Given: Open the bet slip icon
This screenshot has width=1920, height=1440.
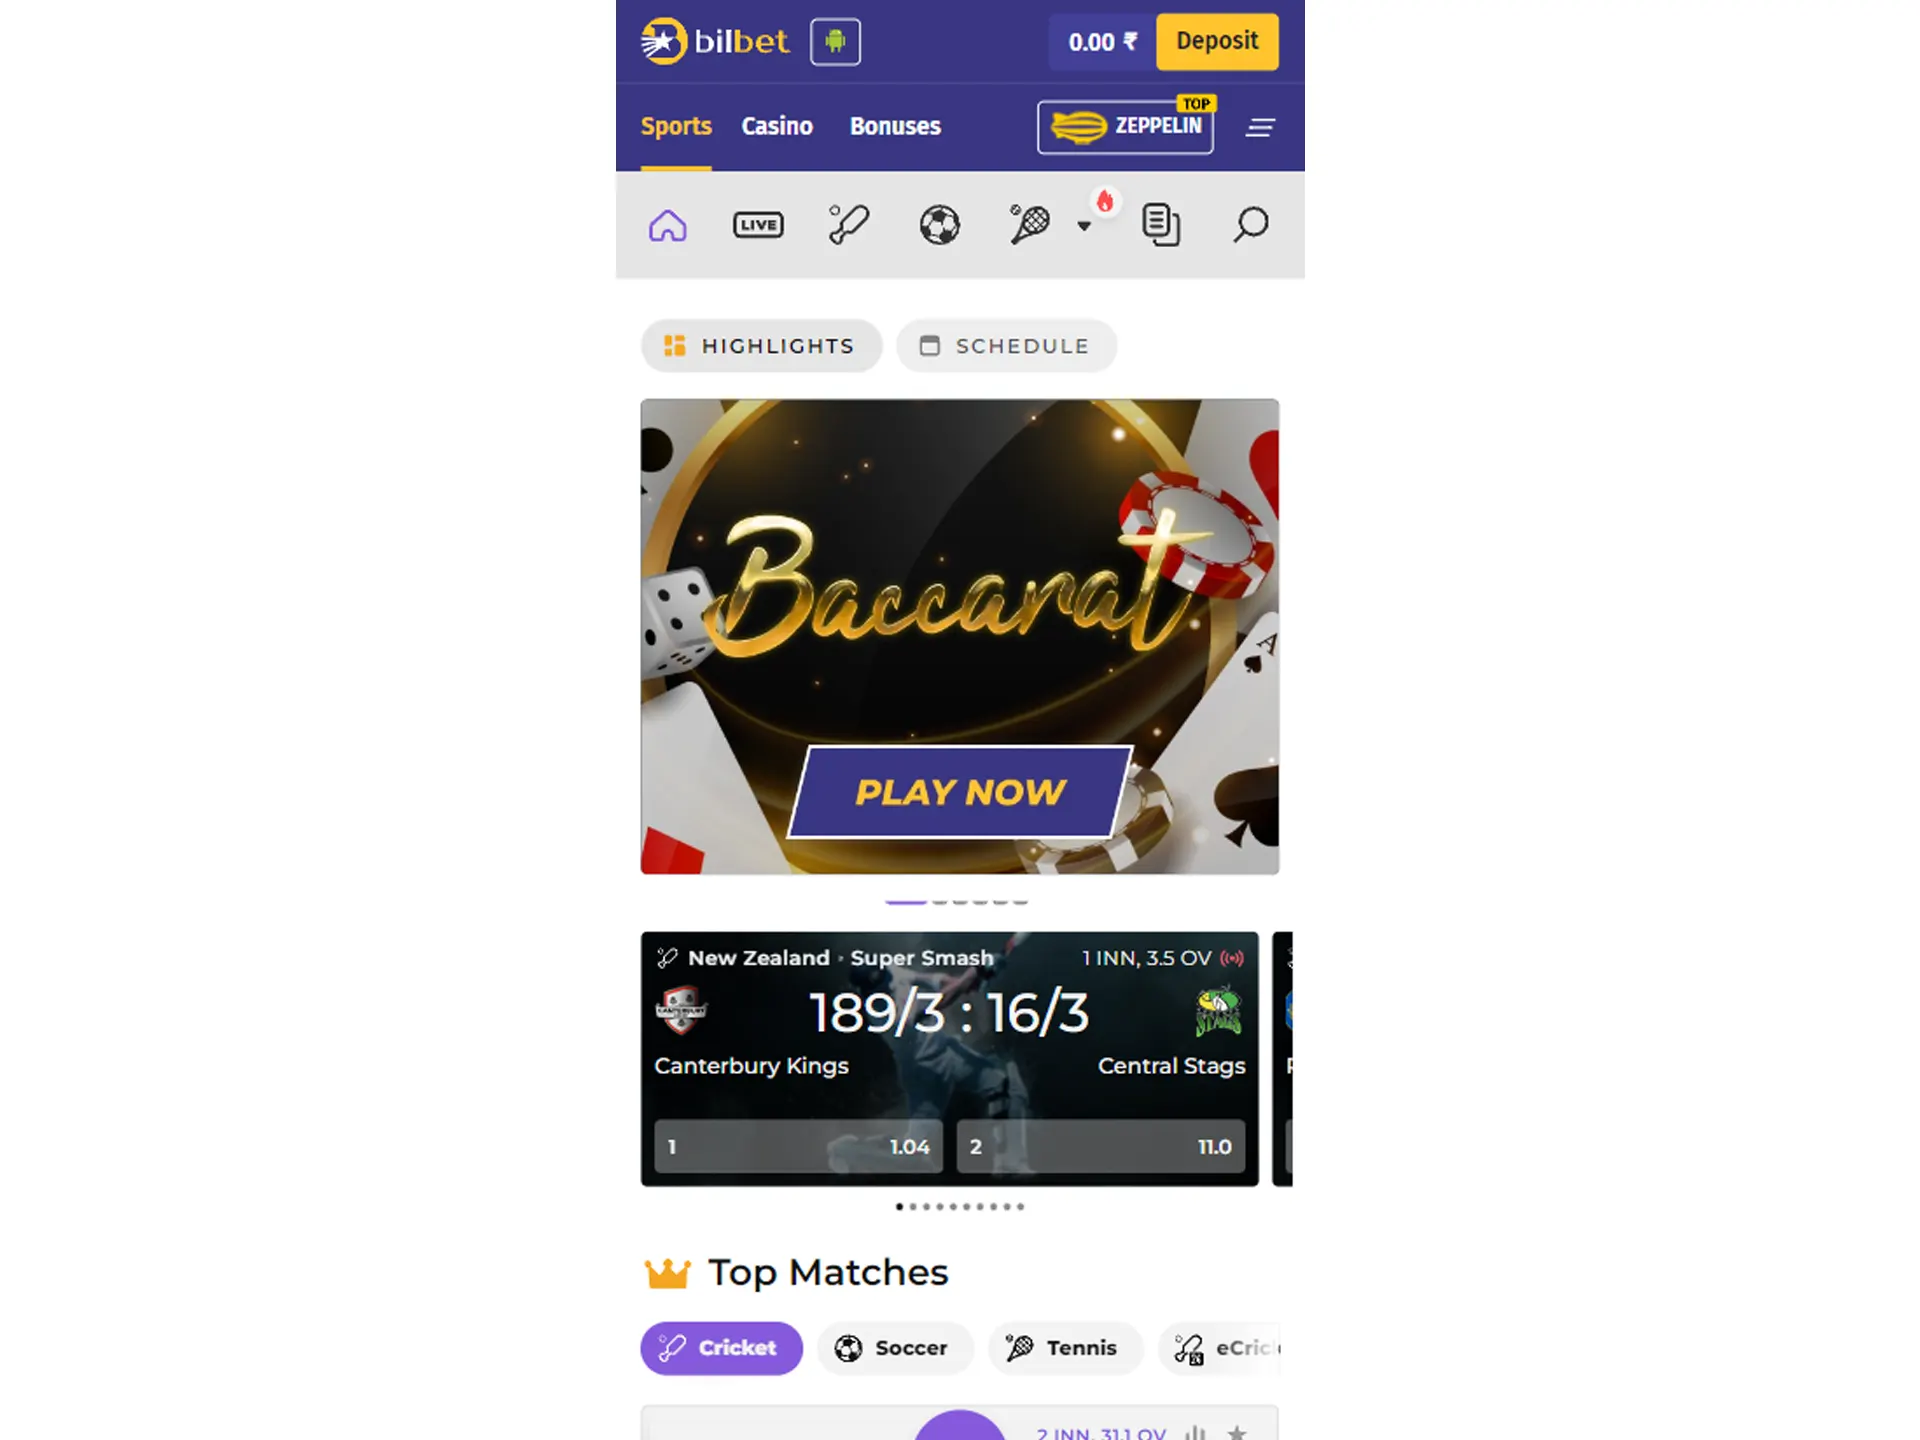Looking at the screenshot, I should coord(1161,224).
